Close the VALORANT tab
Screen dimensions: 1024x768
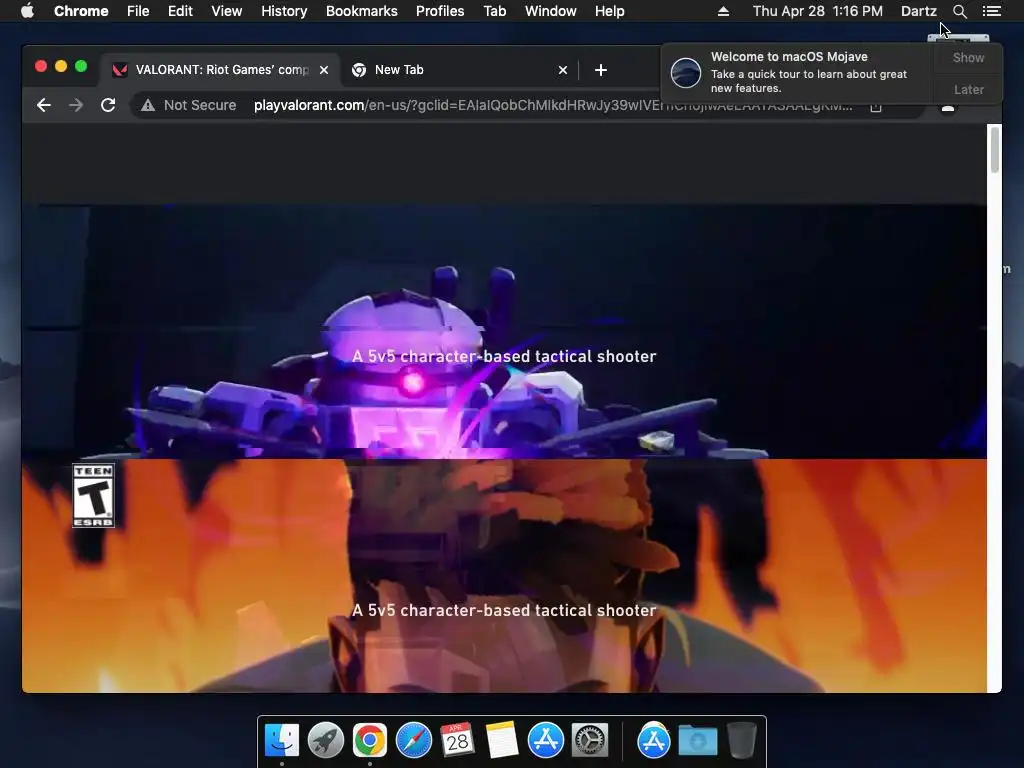[x=324, y=70]
